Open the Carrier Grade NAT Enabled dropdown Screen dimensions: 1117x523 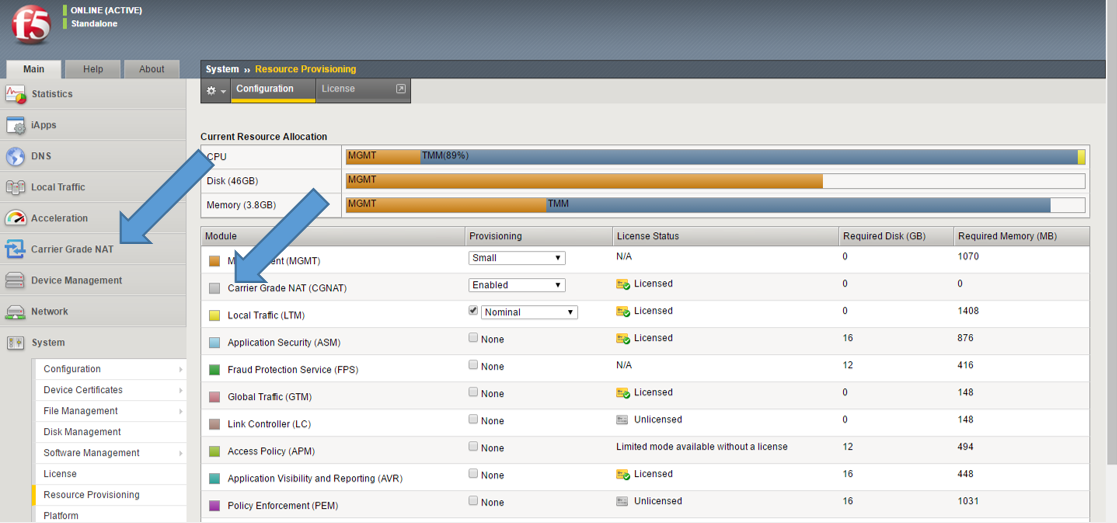tap(517, 285)
